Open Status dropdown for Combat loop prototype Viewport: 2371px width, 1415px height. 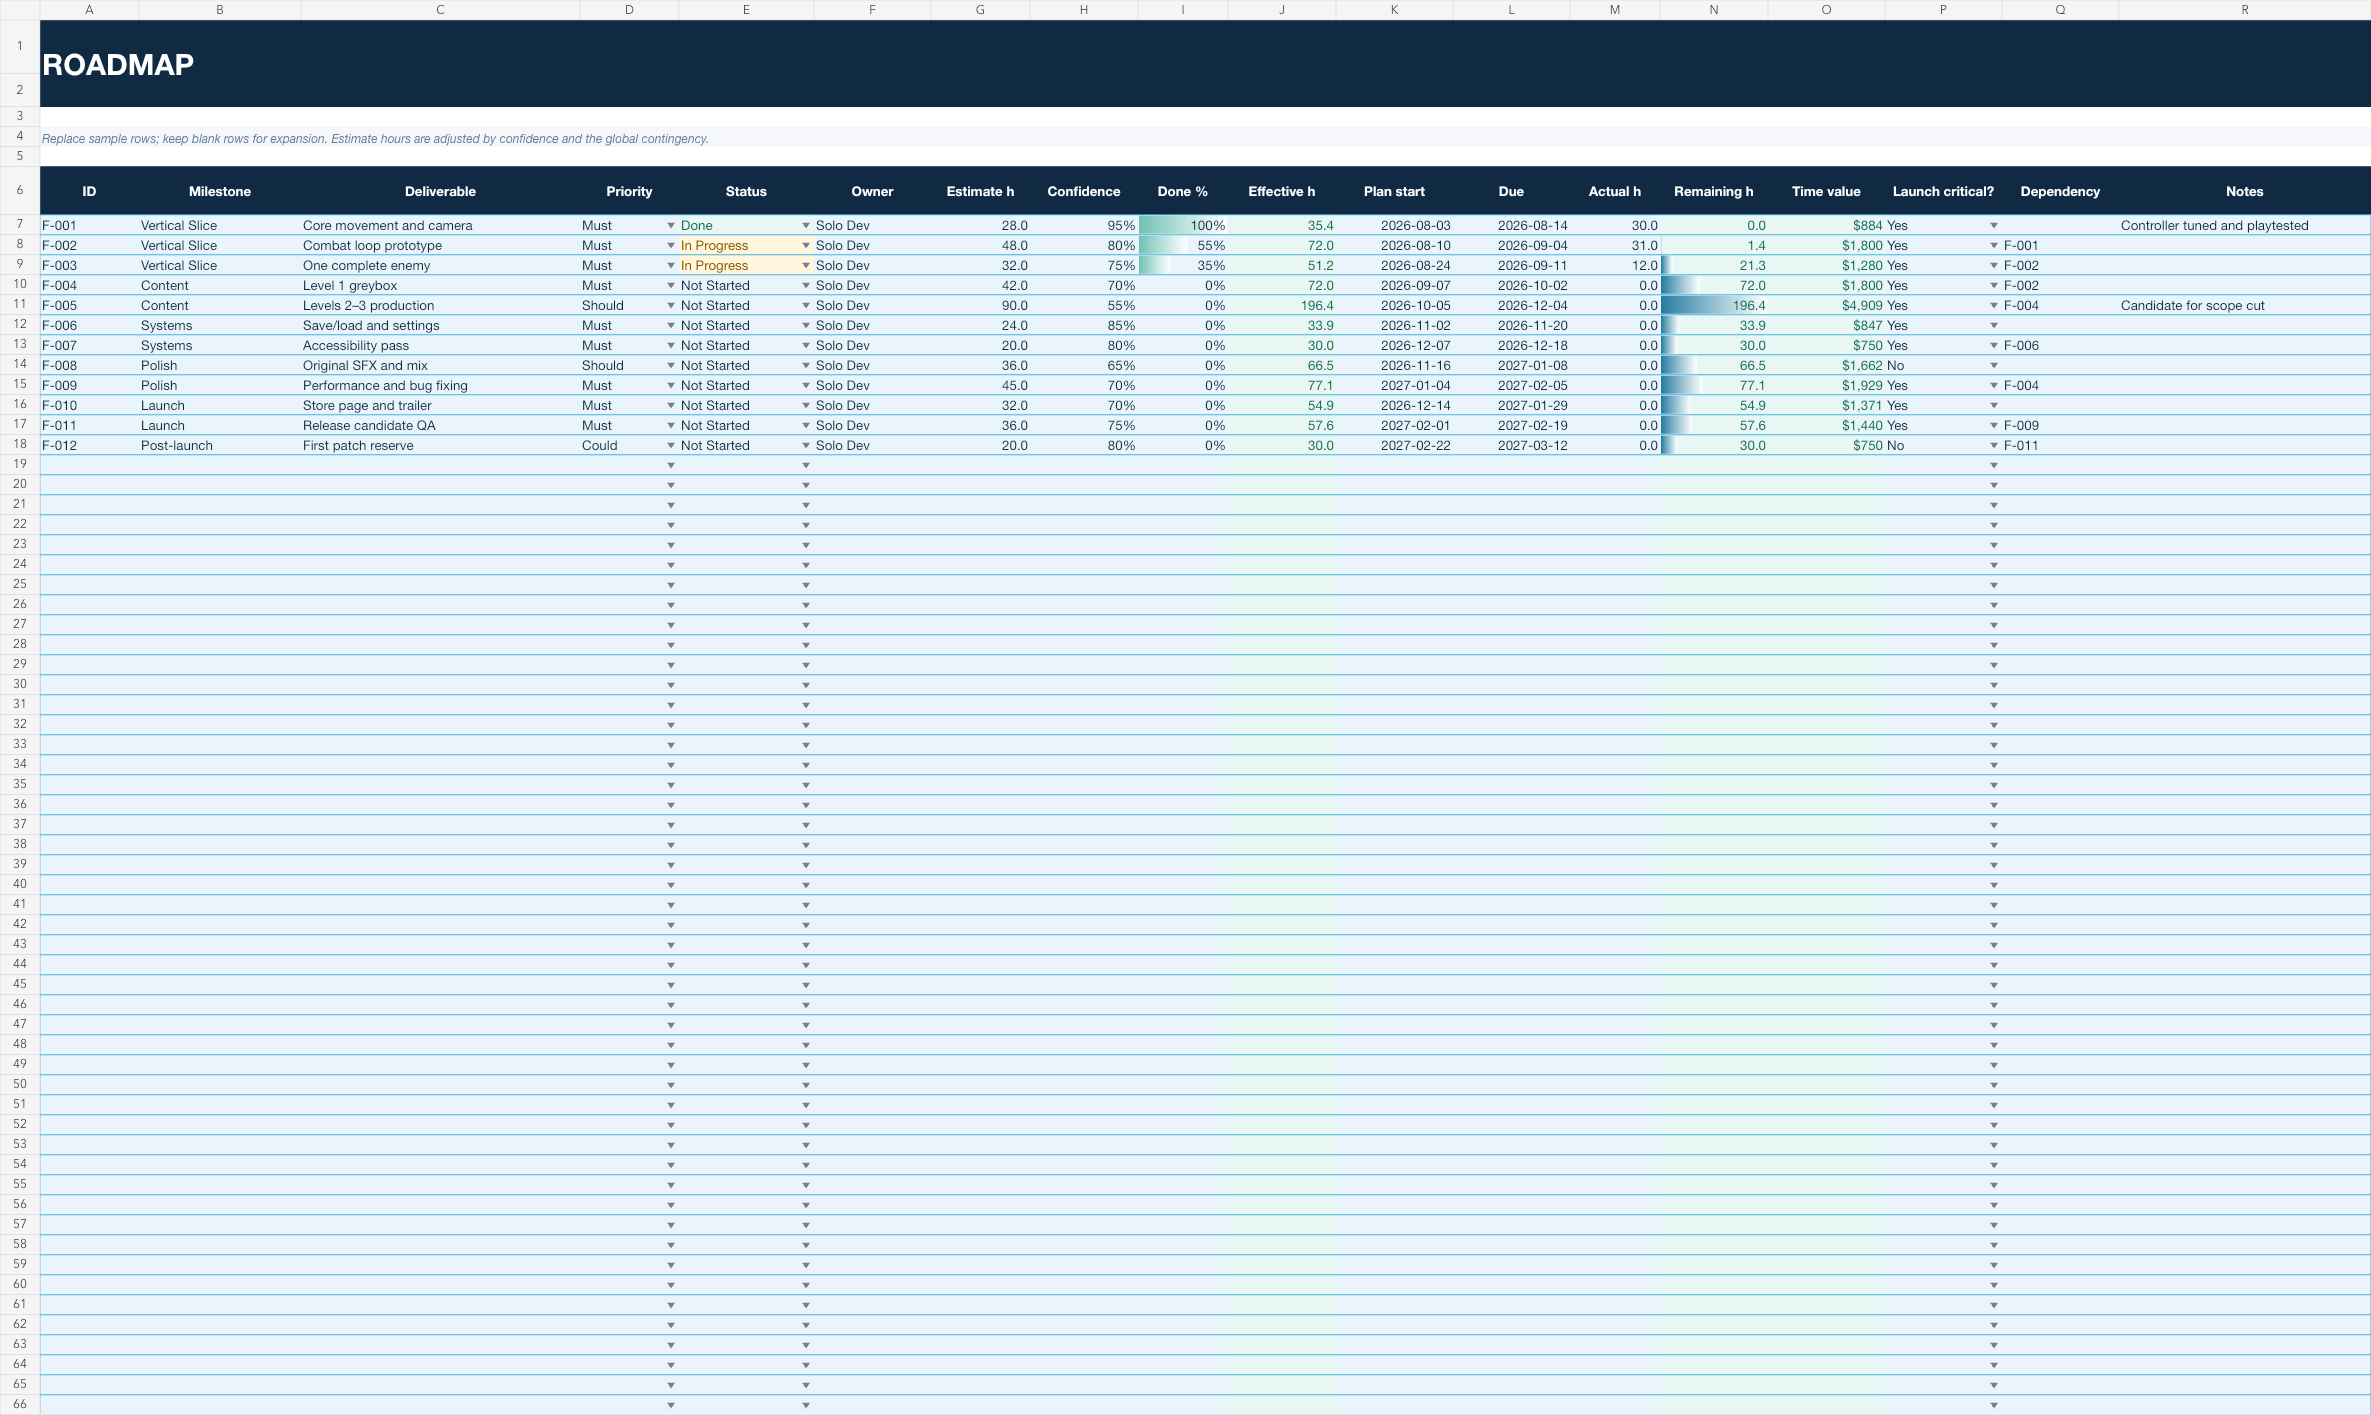[x=806, y=246]
